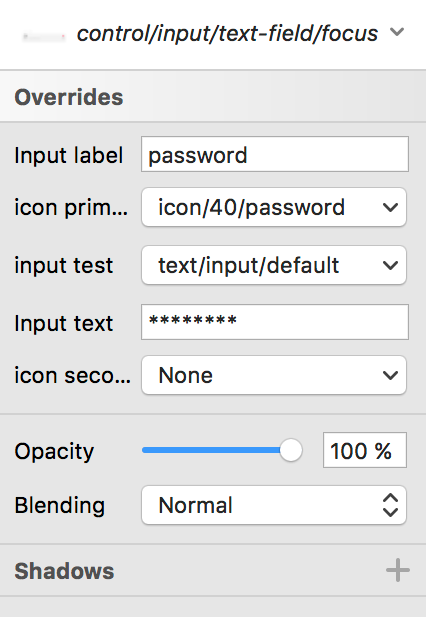The width and height of the screenshot is (426, 617).
Task: Open the icon secondary None dropdown
Action: tap(274, 375)
